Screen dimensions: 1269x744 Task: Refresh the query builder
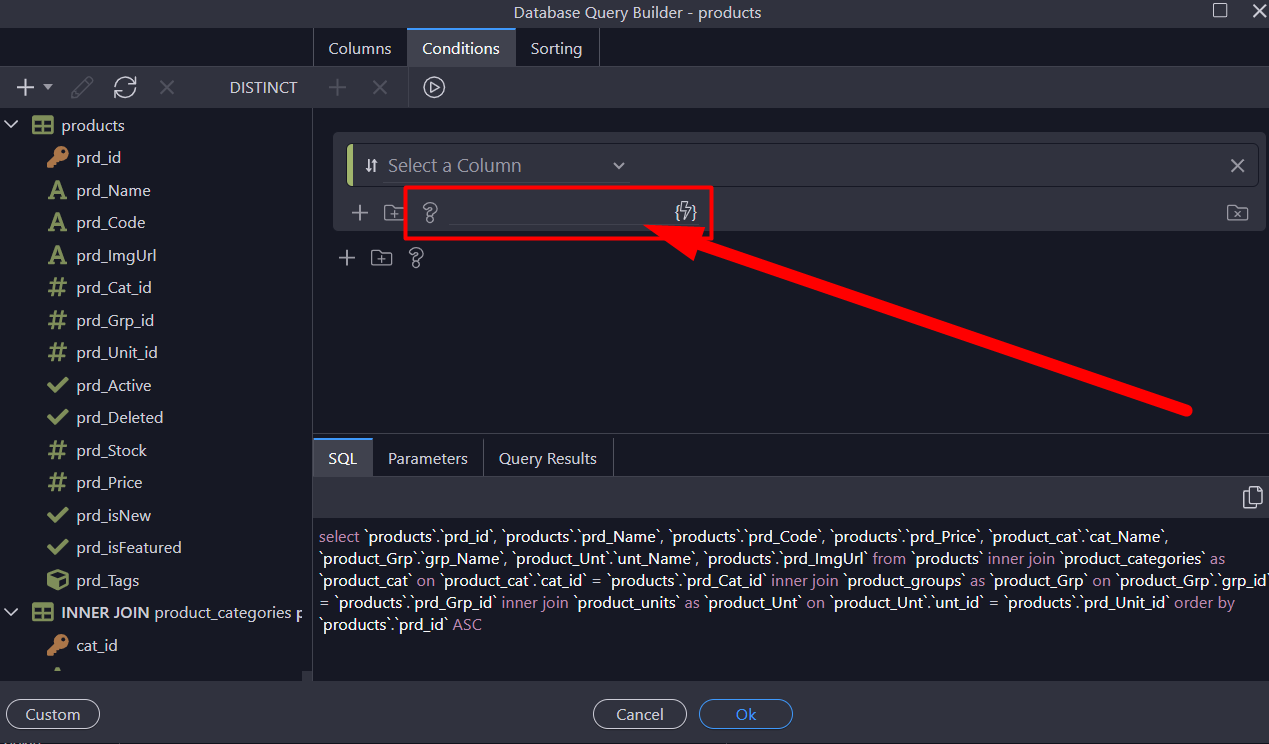pos(124,87)
